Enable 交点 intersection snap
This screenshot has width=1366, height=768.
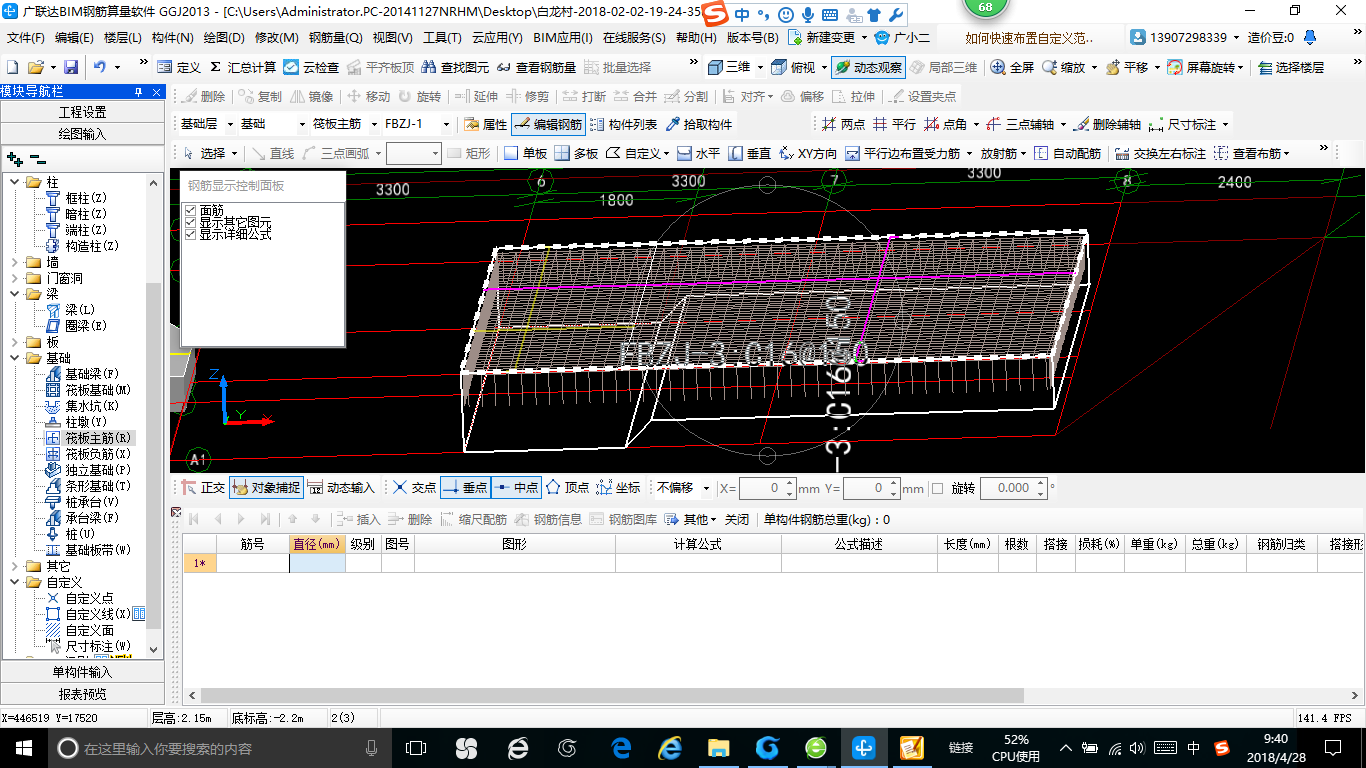(414, 488)
